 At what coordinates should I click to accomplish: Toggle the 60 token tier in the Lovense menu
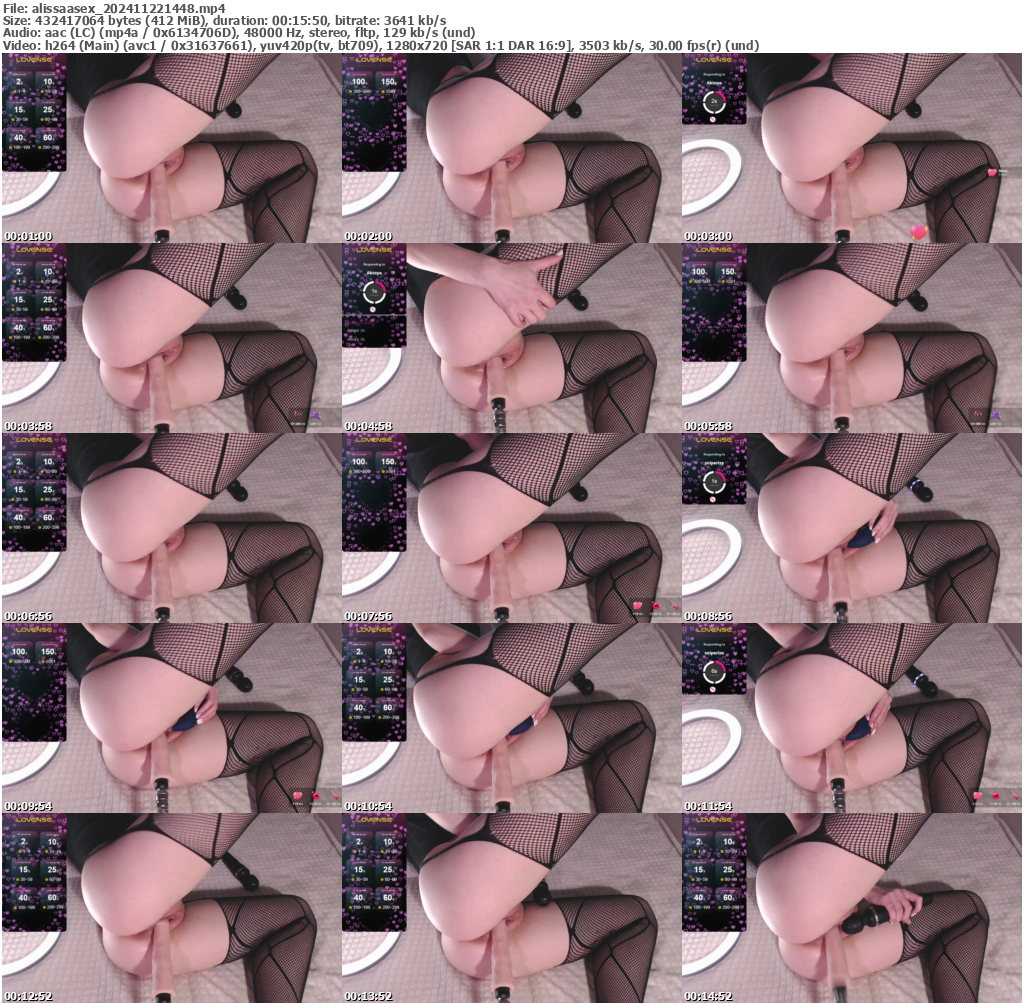pos(49,136)
